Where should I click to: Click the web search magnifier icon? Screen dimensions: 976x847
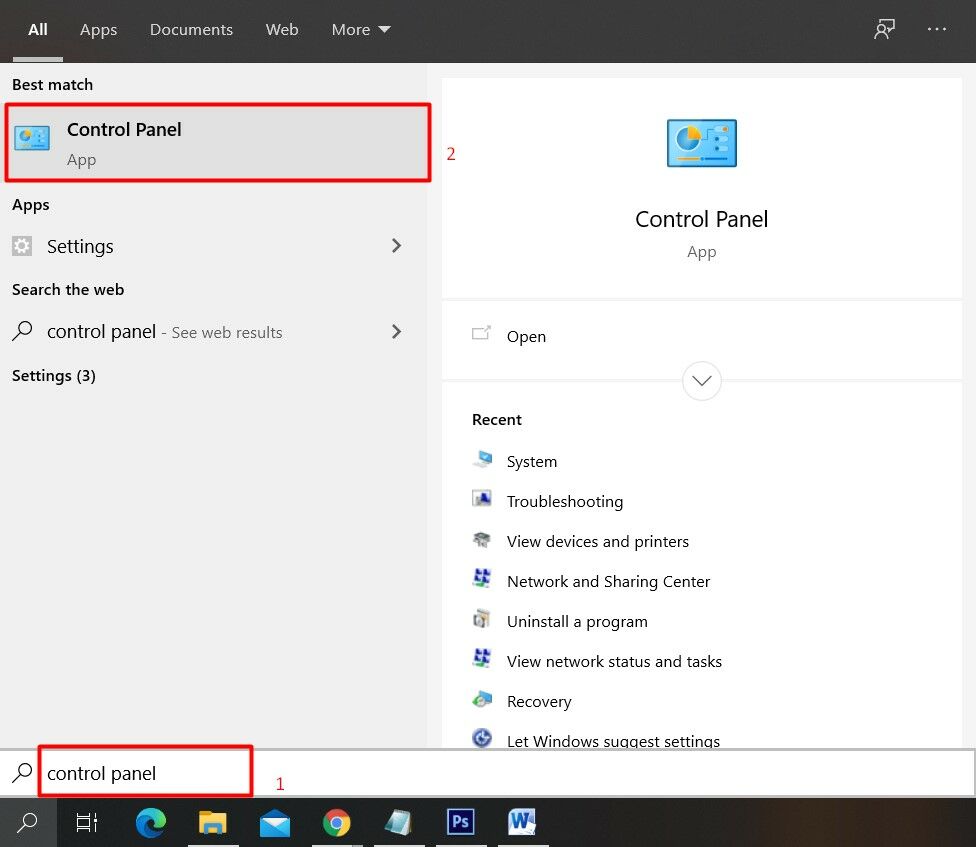pyautogui.click(x=22, y=331)
